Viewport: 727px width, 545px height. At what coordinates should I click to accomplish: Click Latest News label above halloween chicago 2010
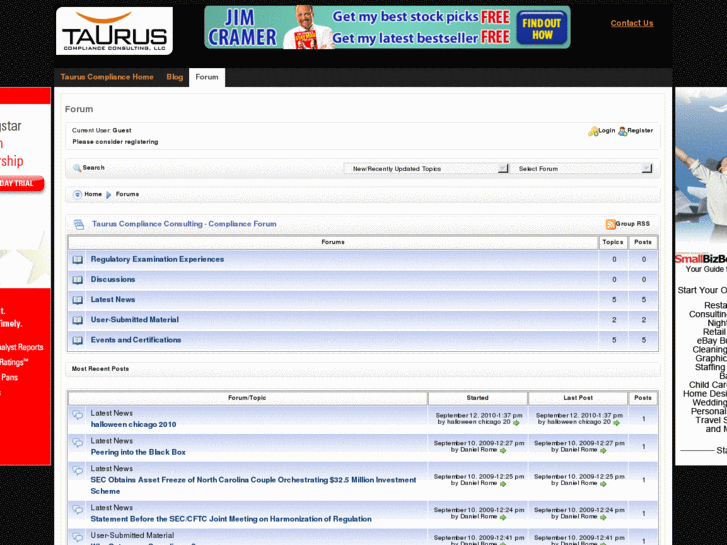(111, 413)
